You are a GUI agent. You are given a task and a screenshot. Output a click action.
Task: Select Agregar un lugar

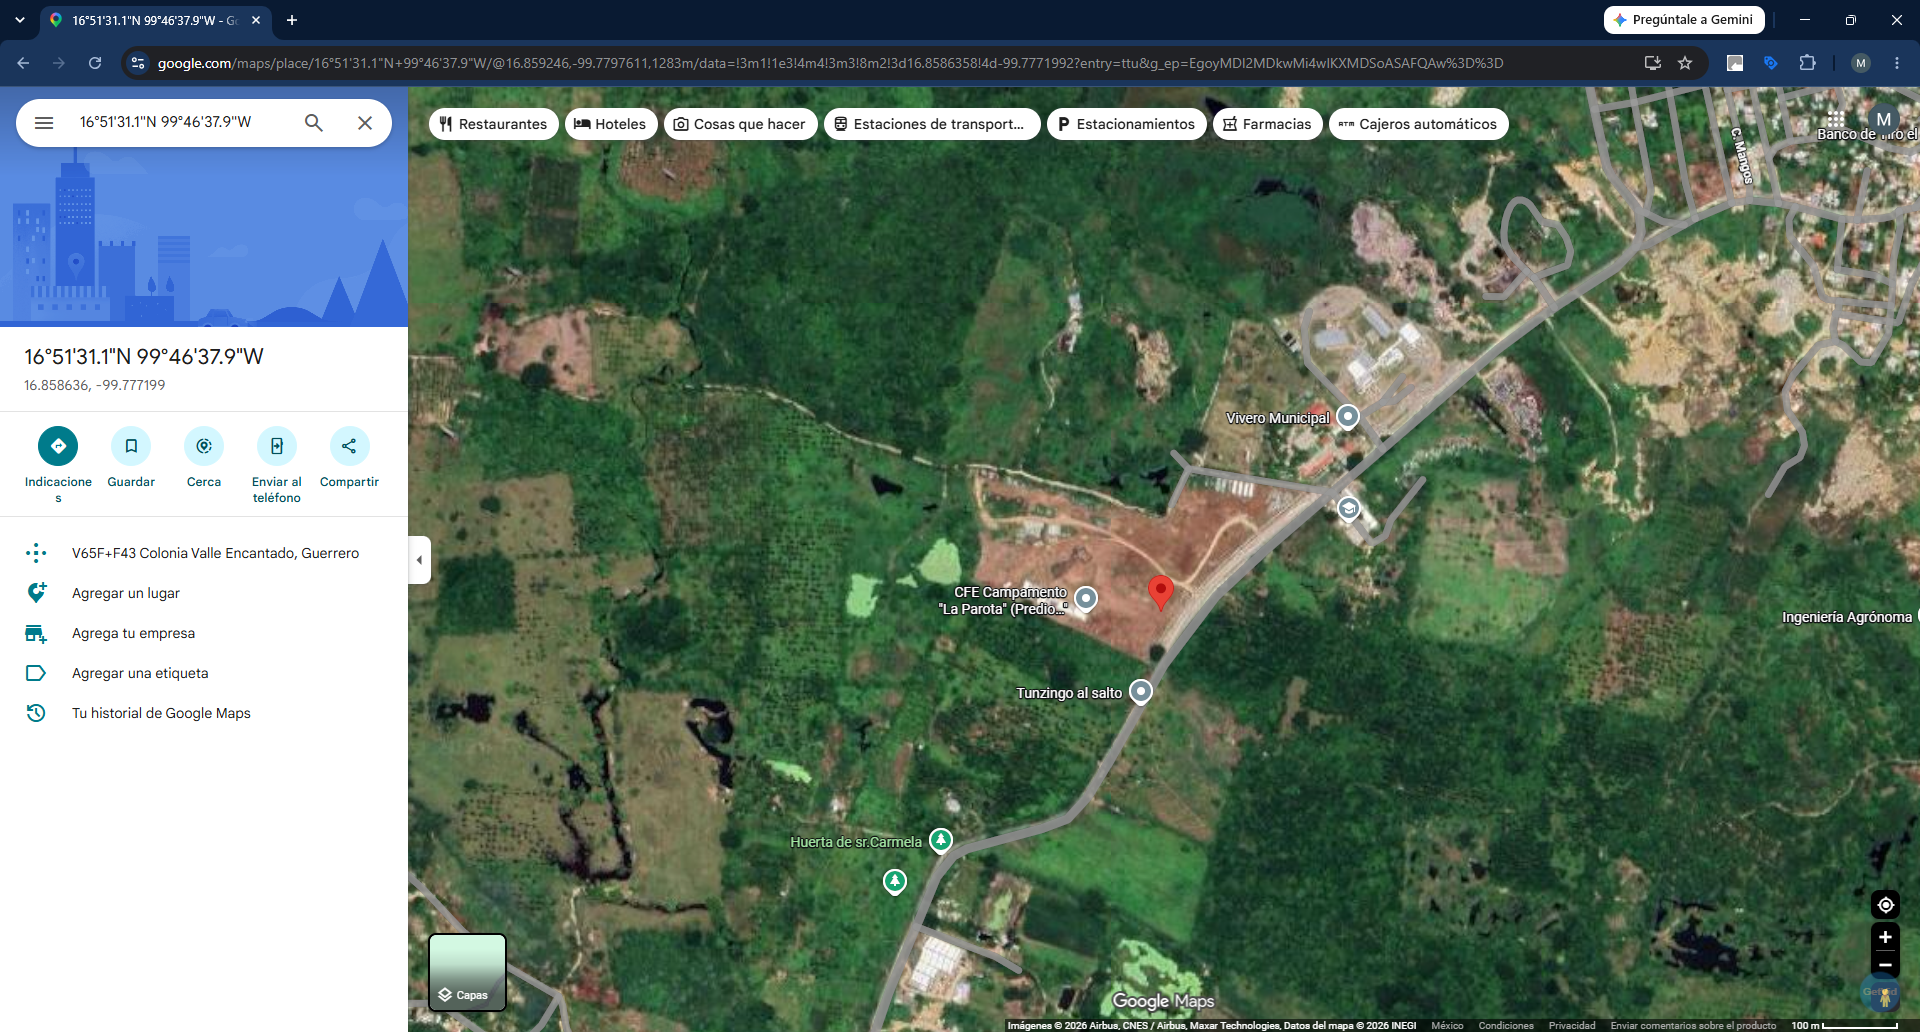coord(204,593)
